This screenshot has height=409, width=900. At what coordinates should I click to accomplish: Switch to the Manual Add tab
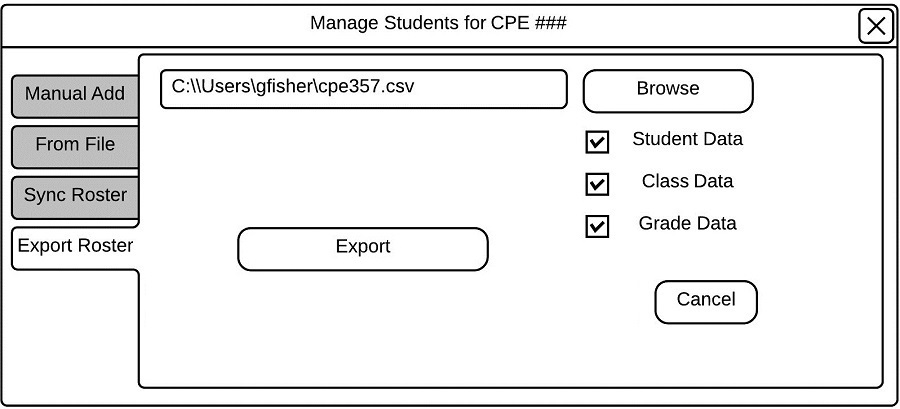[75, 94]
